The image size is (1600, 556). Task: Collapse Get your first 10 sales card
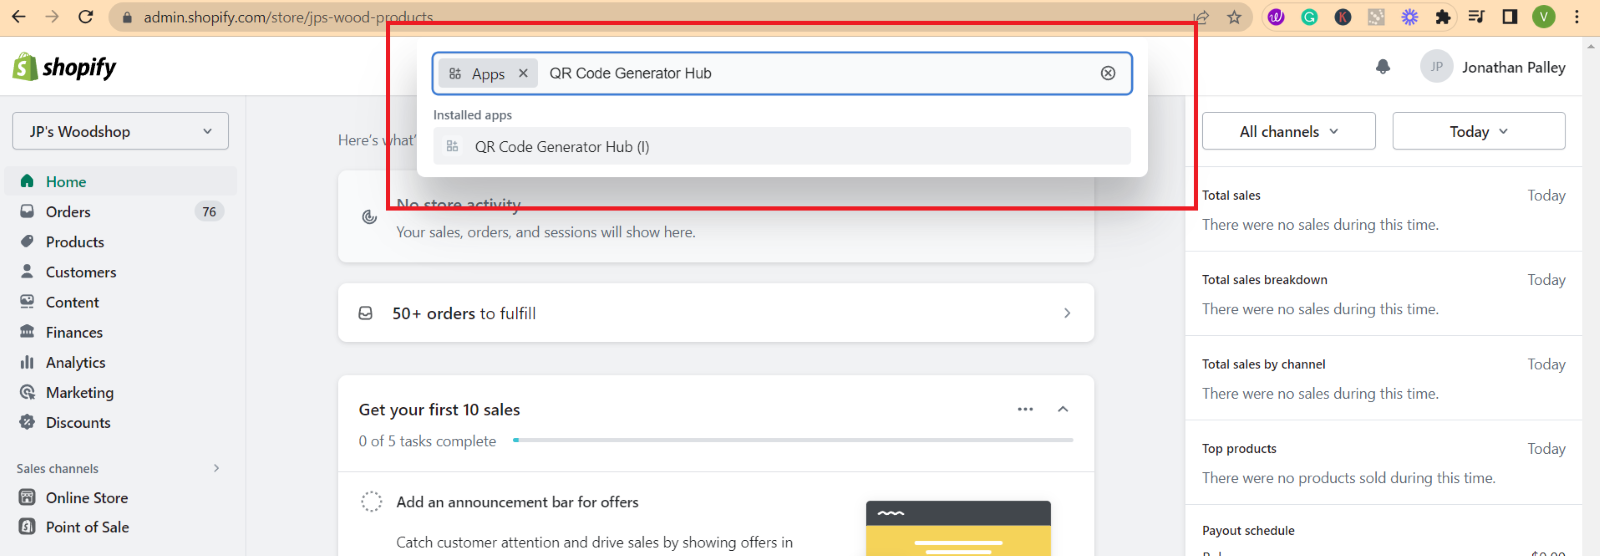[1063, 409]
